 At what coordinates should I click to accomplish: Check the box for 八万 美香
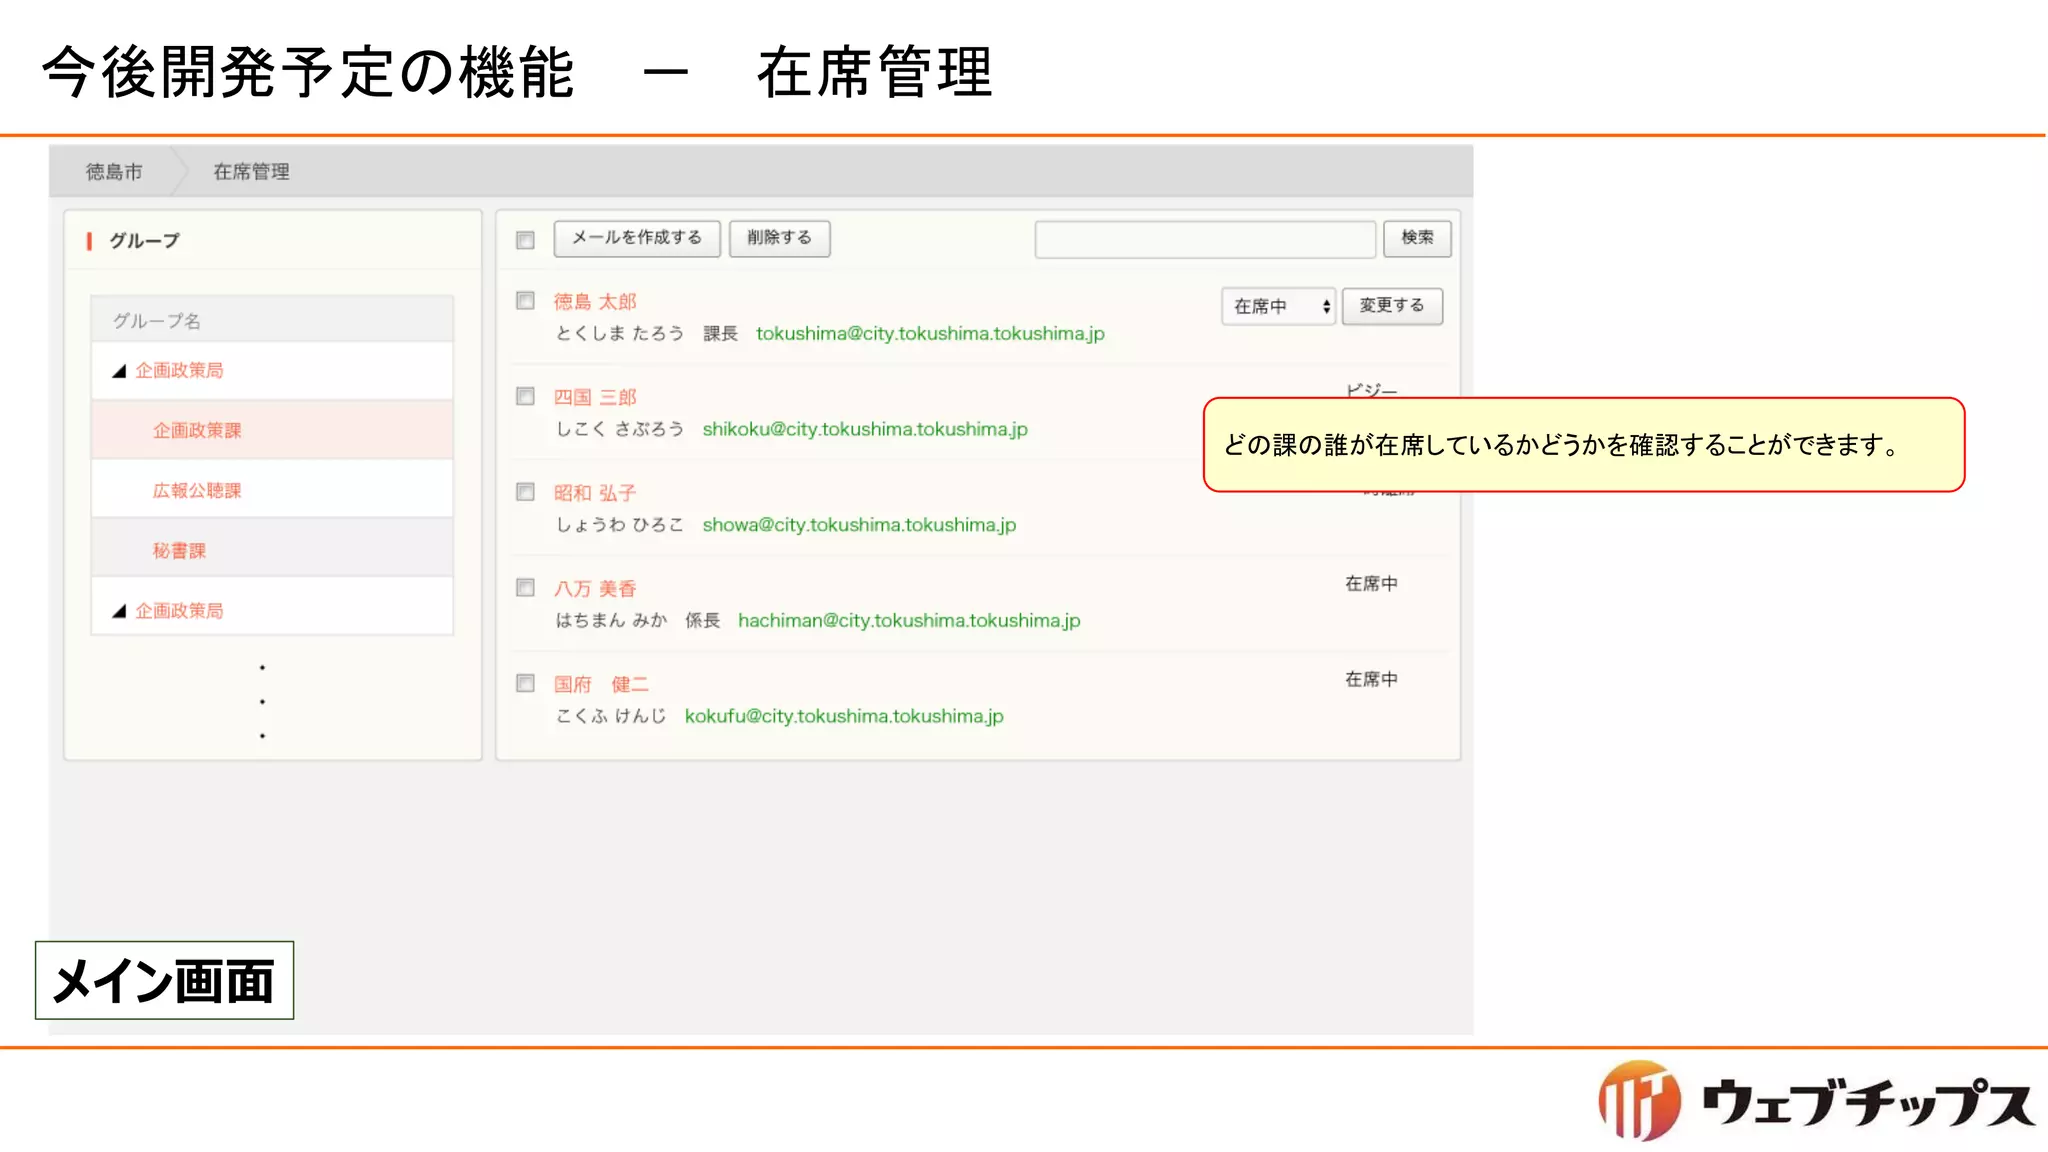[525, 587]
